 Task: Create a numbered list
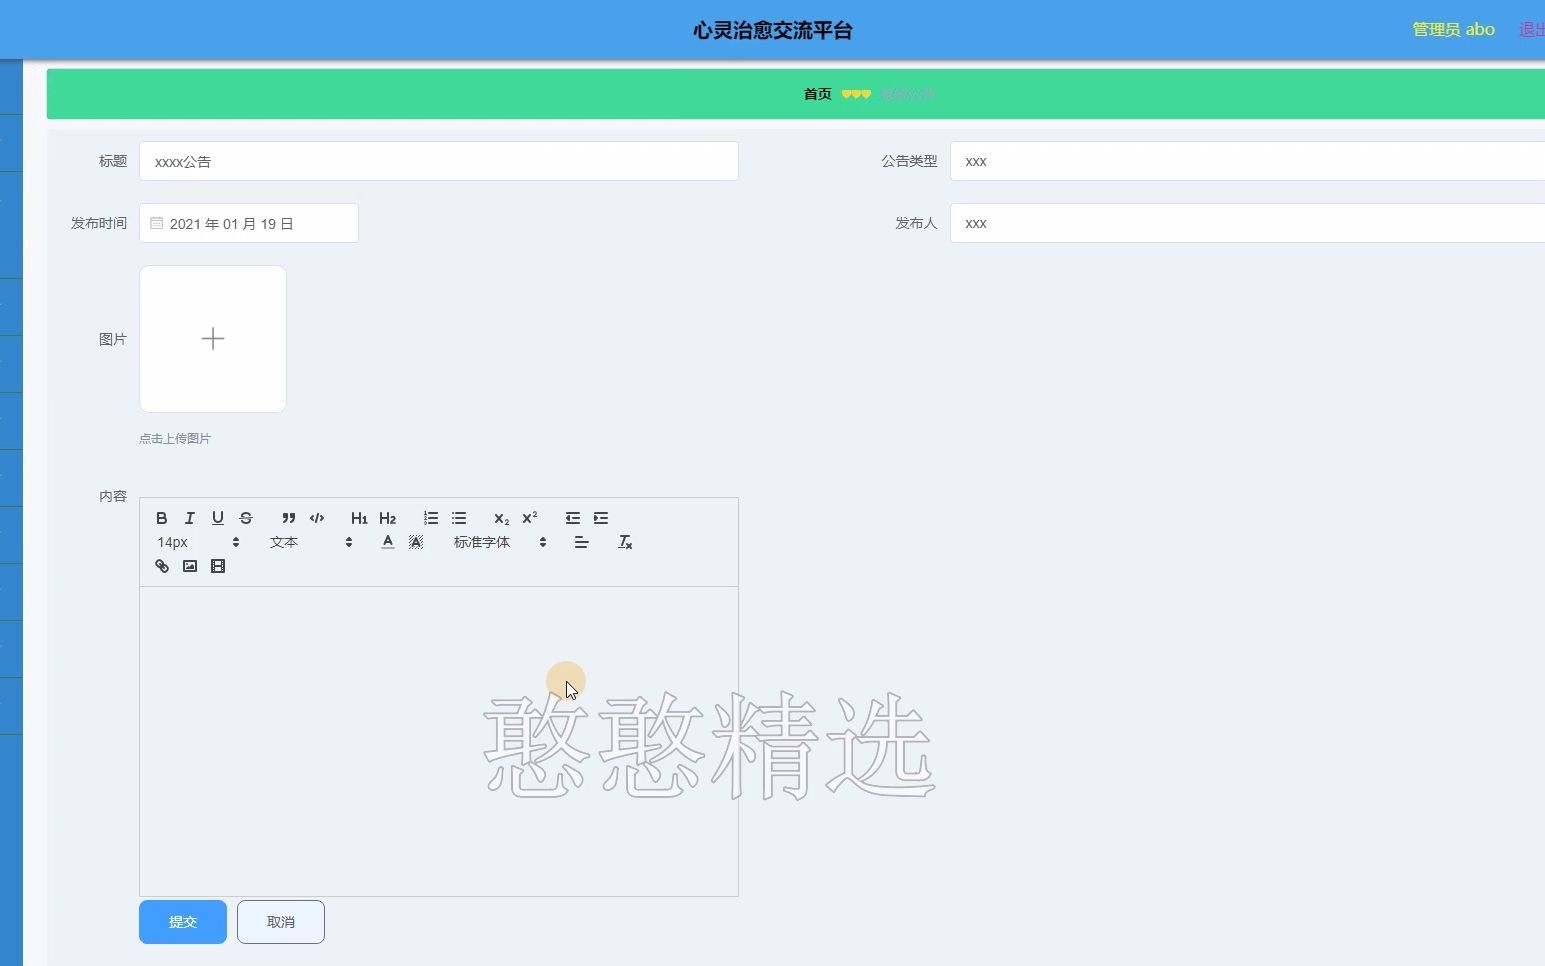click(431, 518)
